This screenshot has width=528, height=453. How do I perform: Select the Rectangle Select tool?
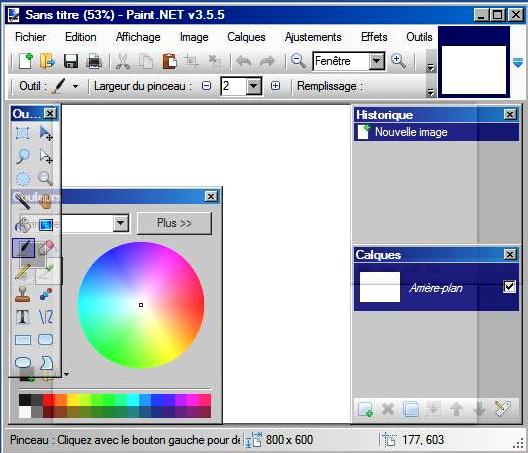coord(23,133)
